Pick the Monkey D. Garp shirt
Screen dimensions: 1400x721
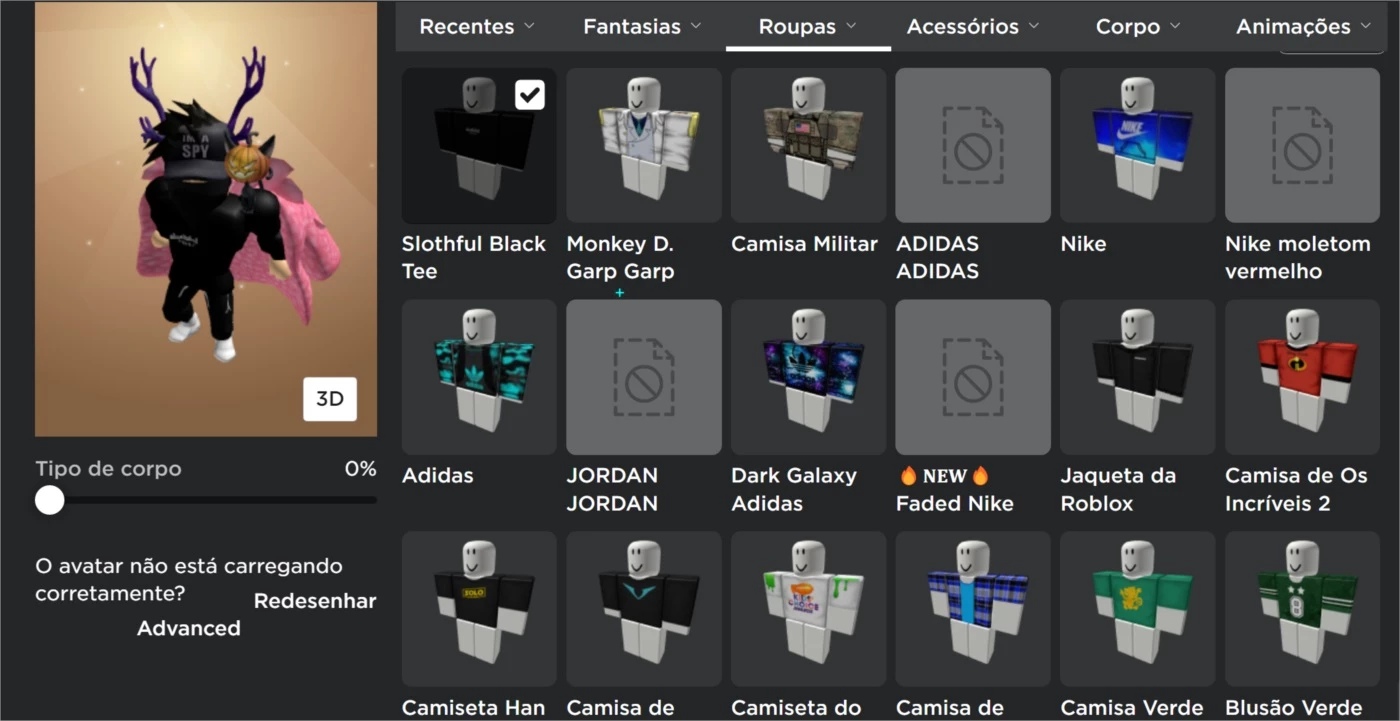point(643,145)
